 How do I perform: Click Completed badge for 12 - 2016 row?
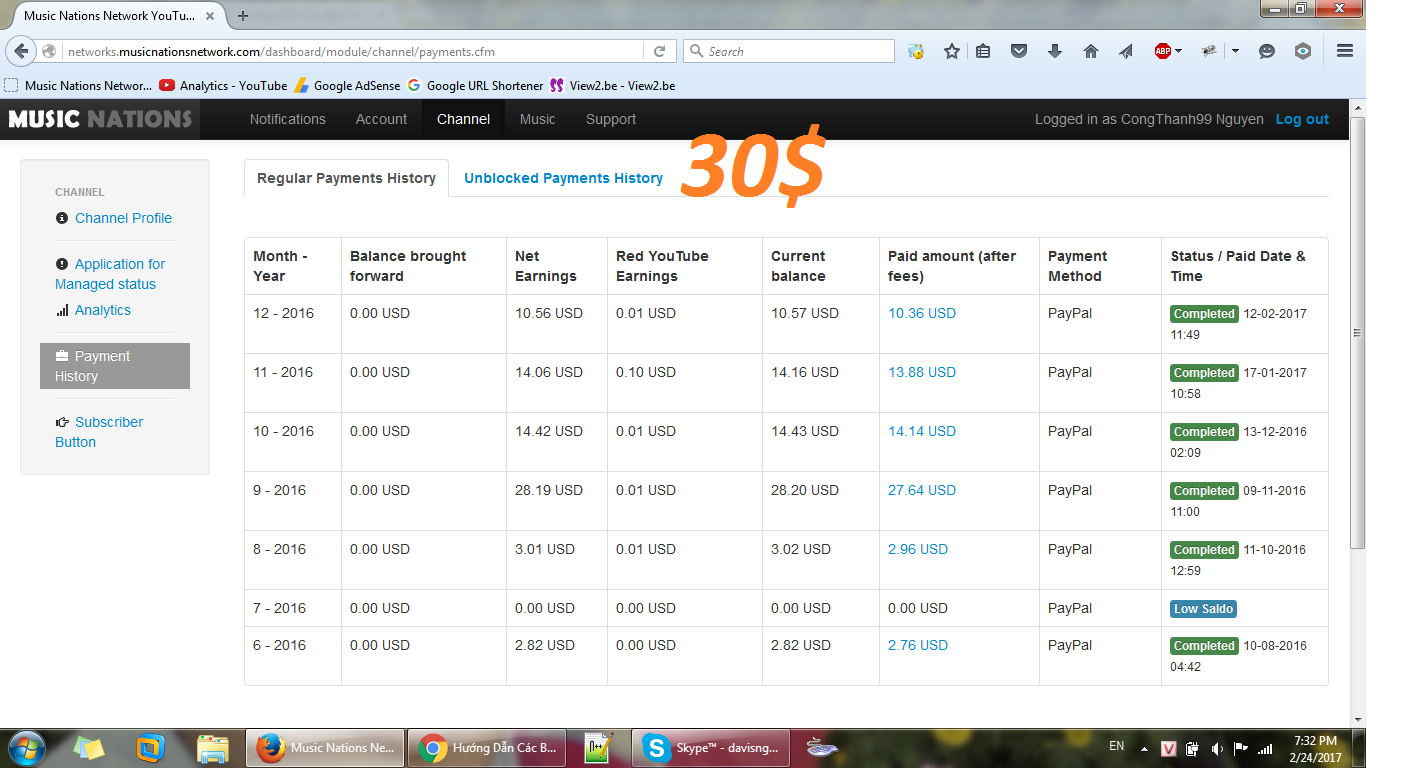tap(1205, 314)
